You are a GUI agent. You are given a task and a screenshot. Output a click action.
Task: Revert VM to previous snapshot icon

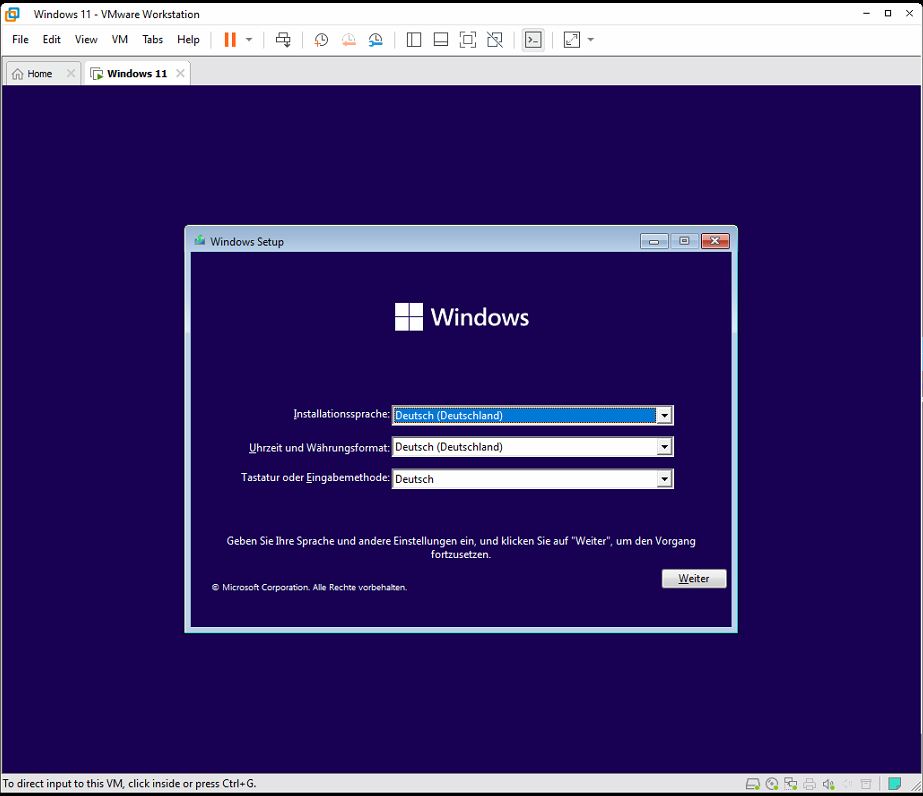pos(348,40)
